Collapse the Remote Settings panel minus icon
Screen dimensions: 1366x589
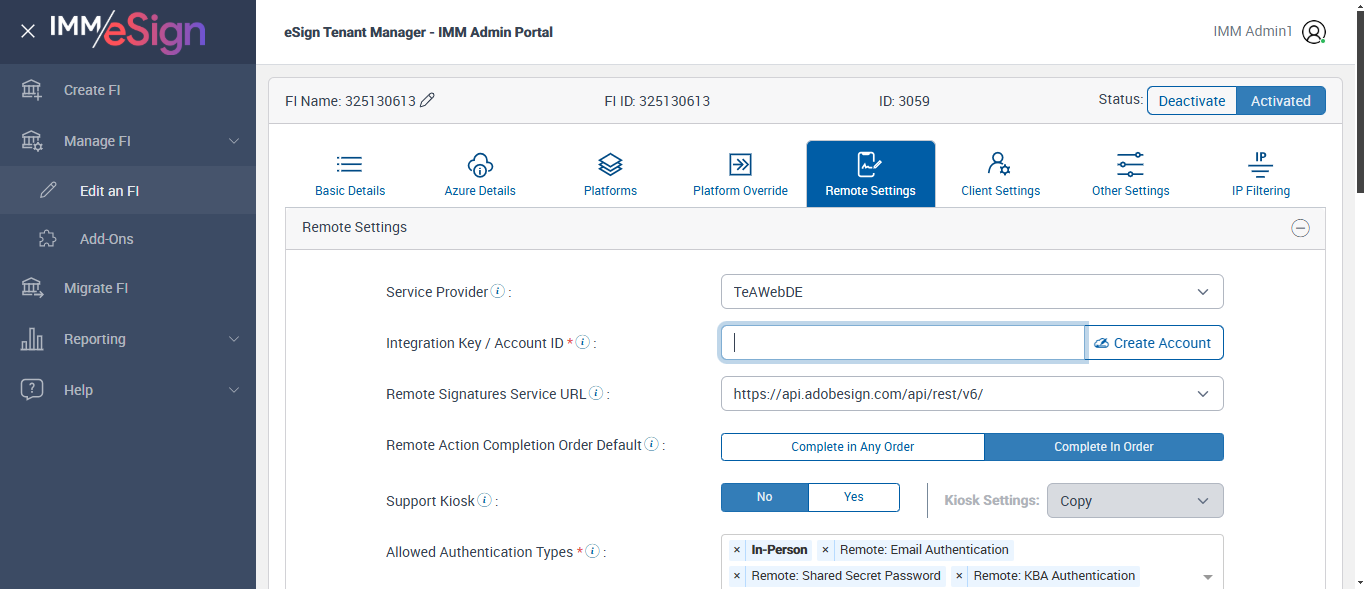1300,228
